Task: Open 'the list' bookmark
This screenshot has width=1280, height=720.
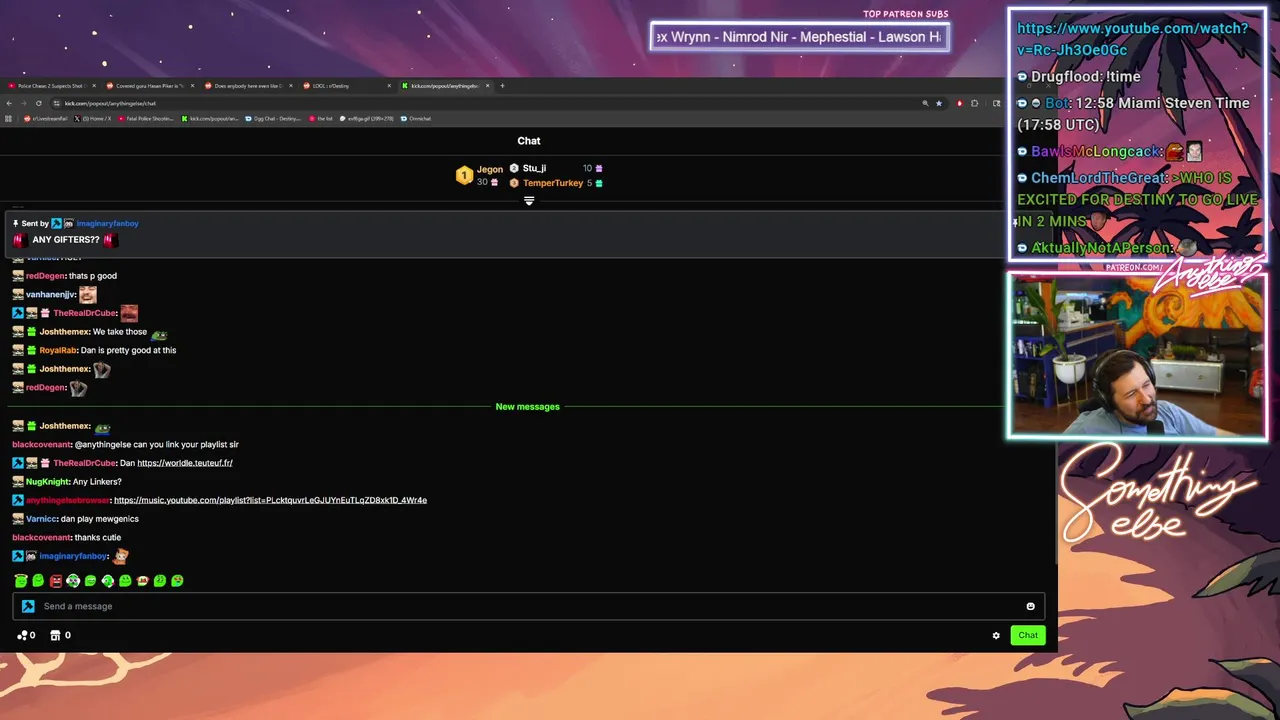Action: [321, 118]
